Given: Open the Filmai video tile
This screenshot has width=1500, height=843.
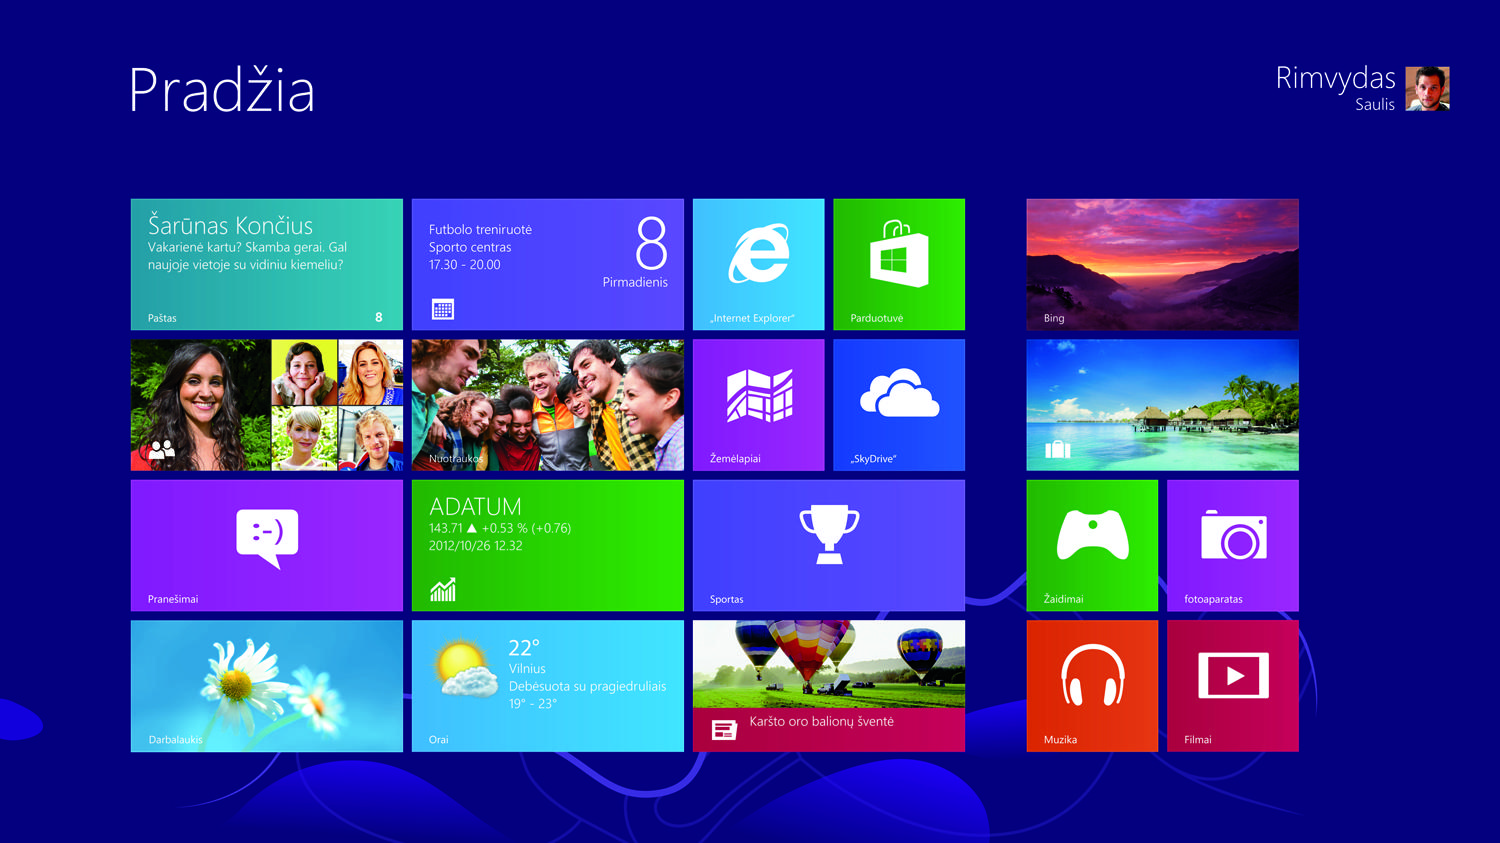Looking at the screenshot, I should (1232, 685).
